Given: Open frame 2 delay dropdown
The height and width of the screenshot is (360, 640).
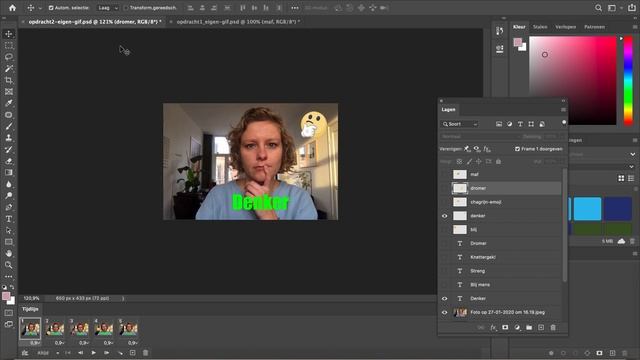Looking at the screenshot, I should point(60,343).
